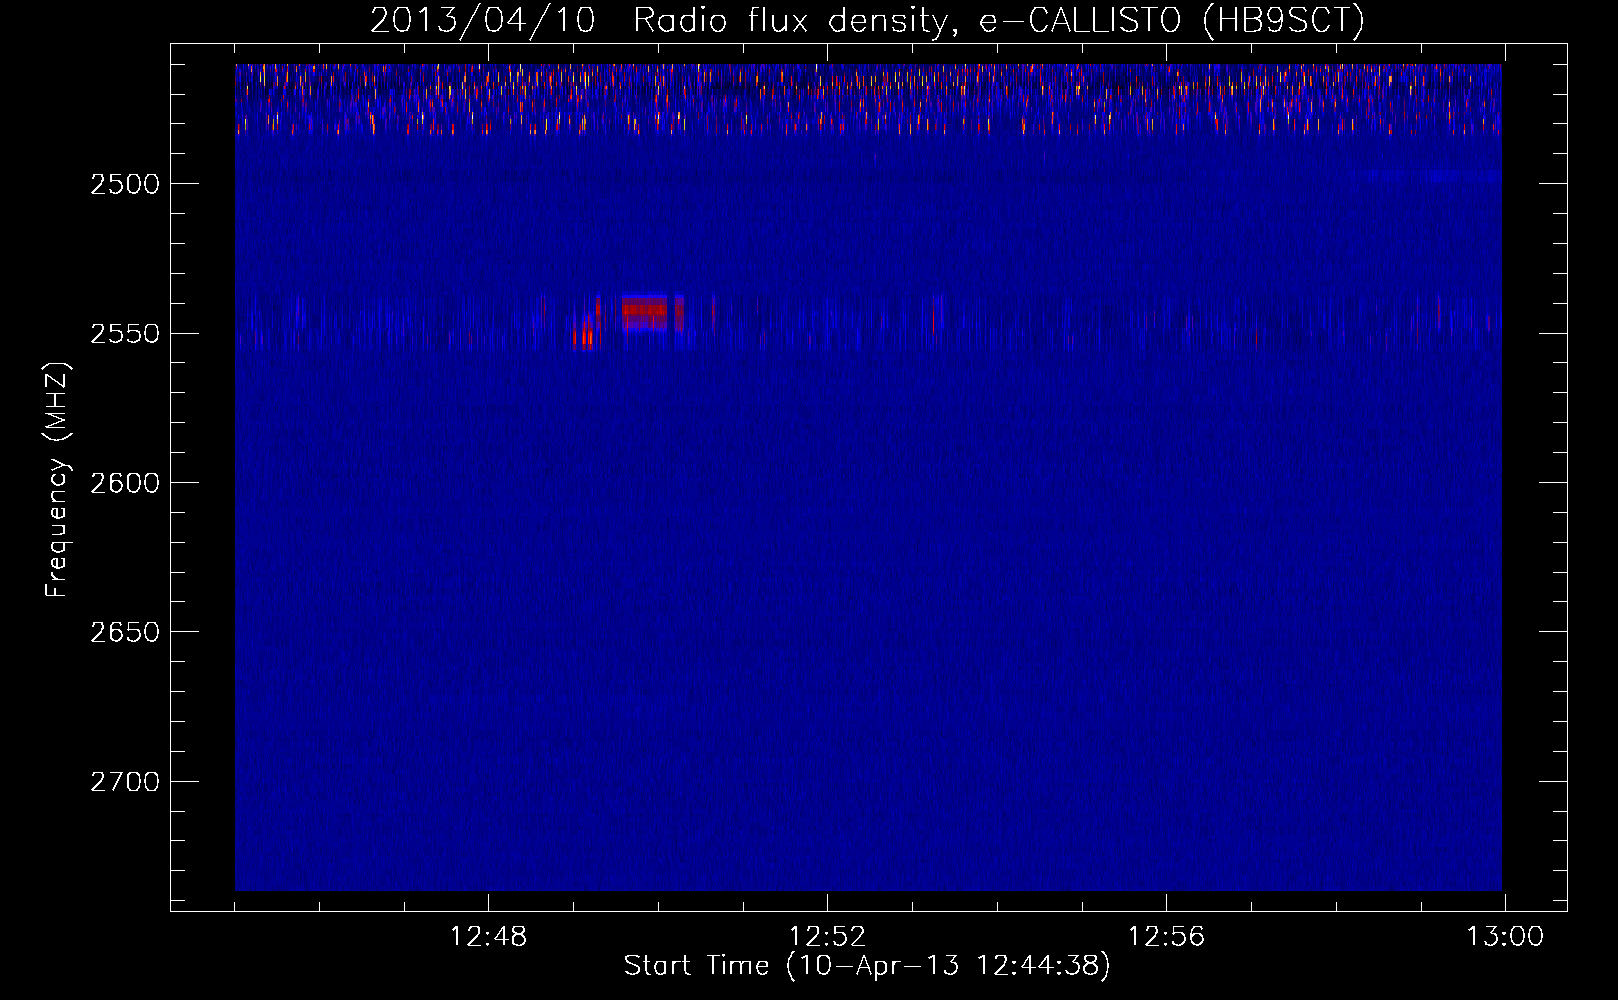Click the bright red burst near 2545 MHz

click(644, 312)
